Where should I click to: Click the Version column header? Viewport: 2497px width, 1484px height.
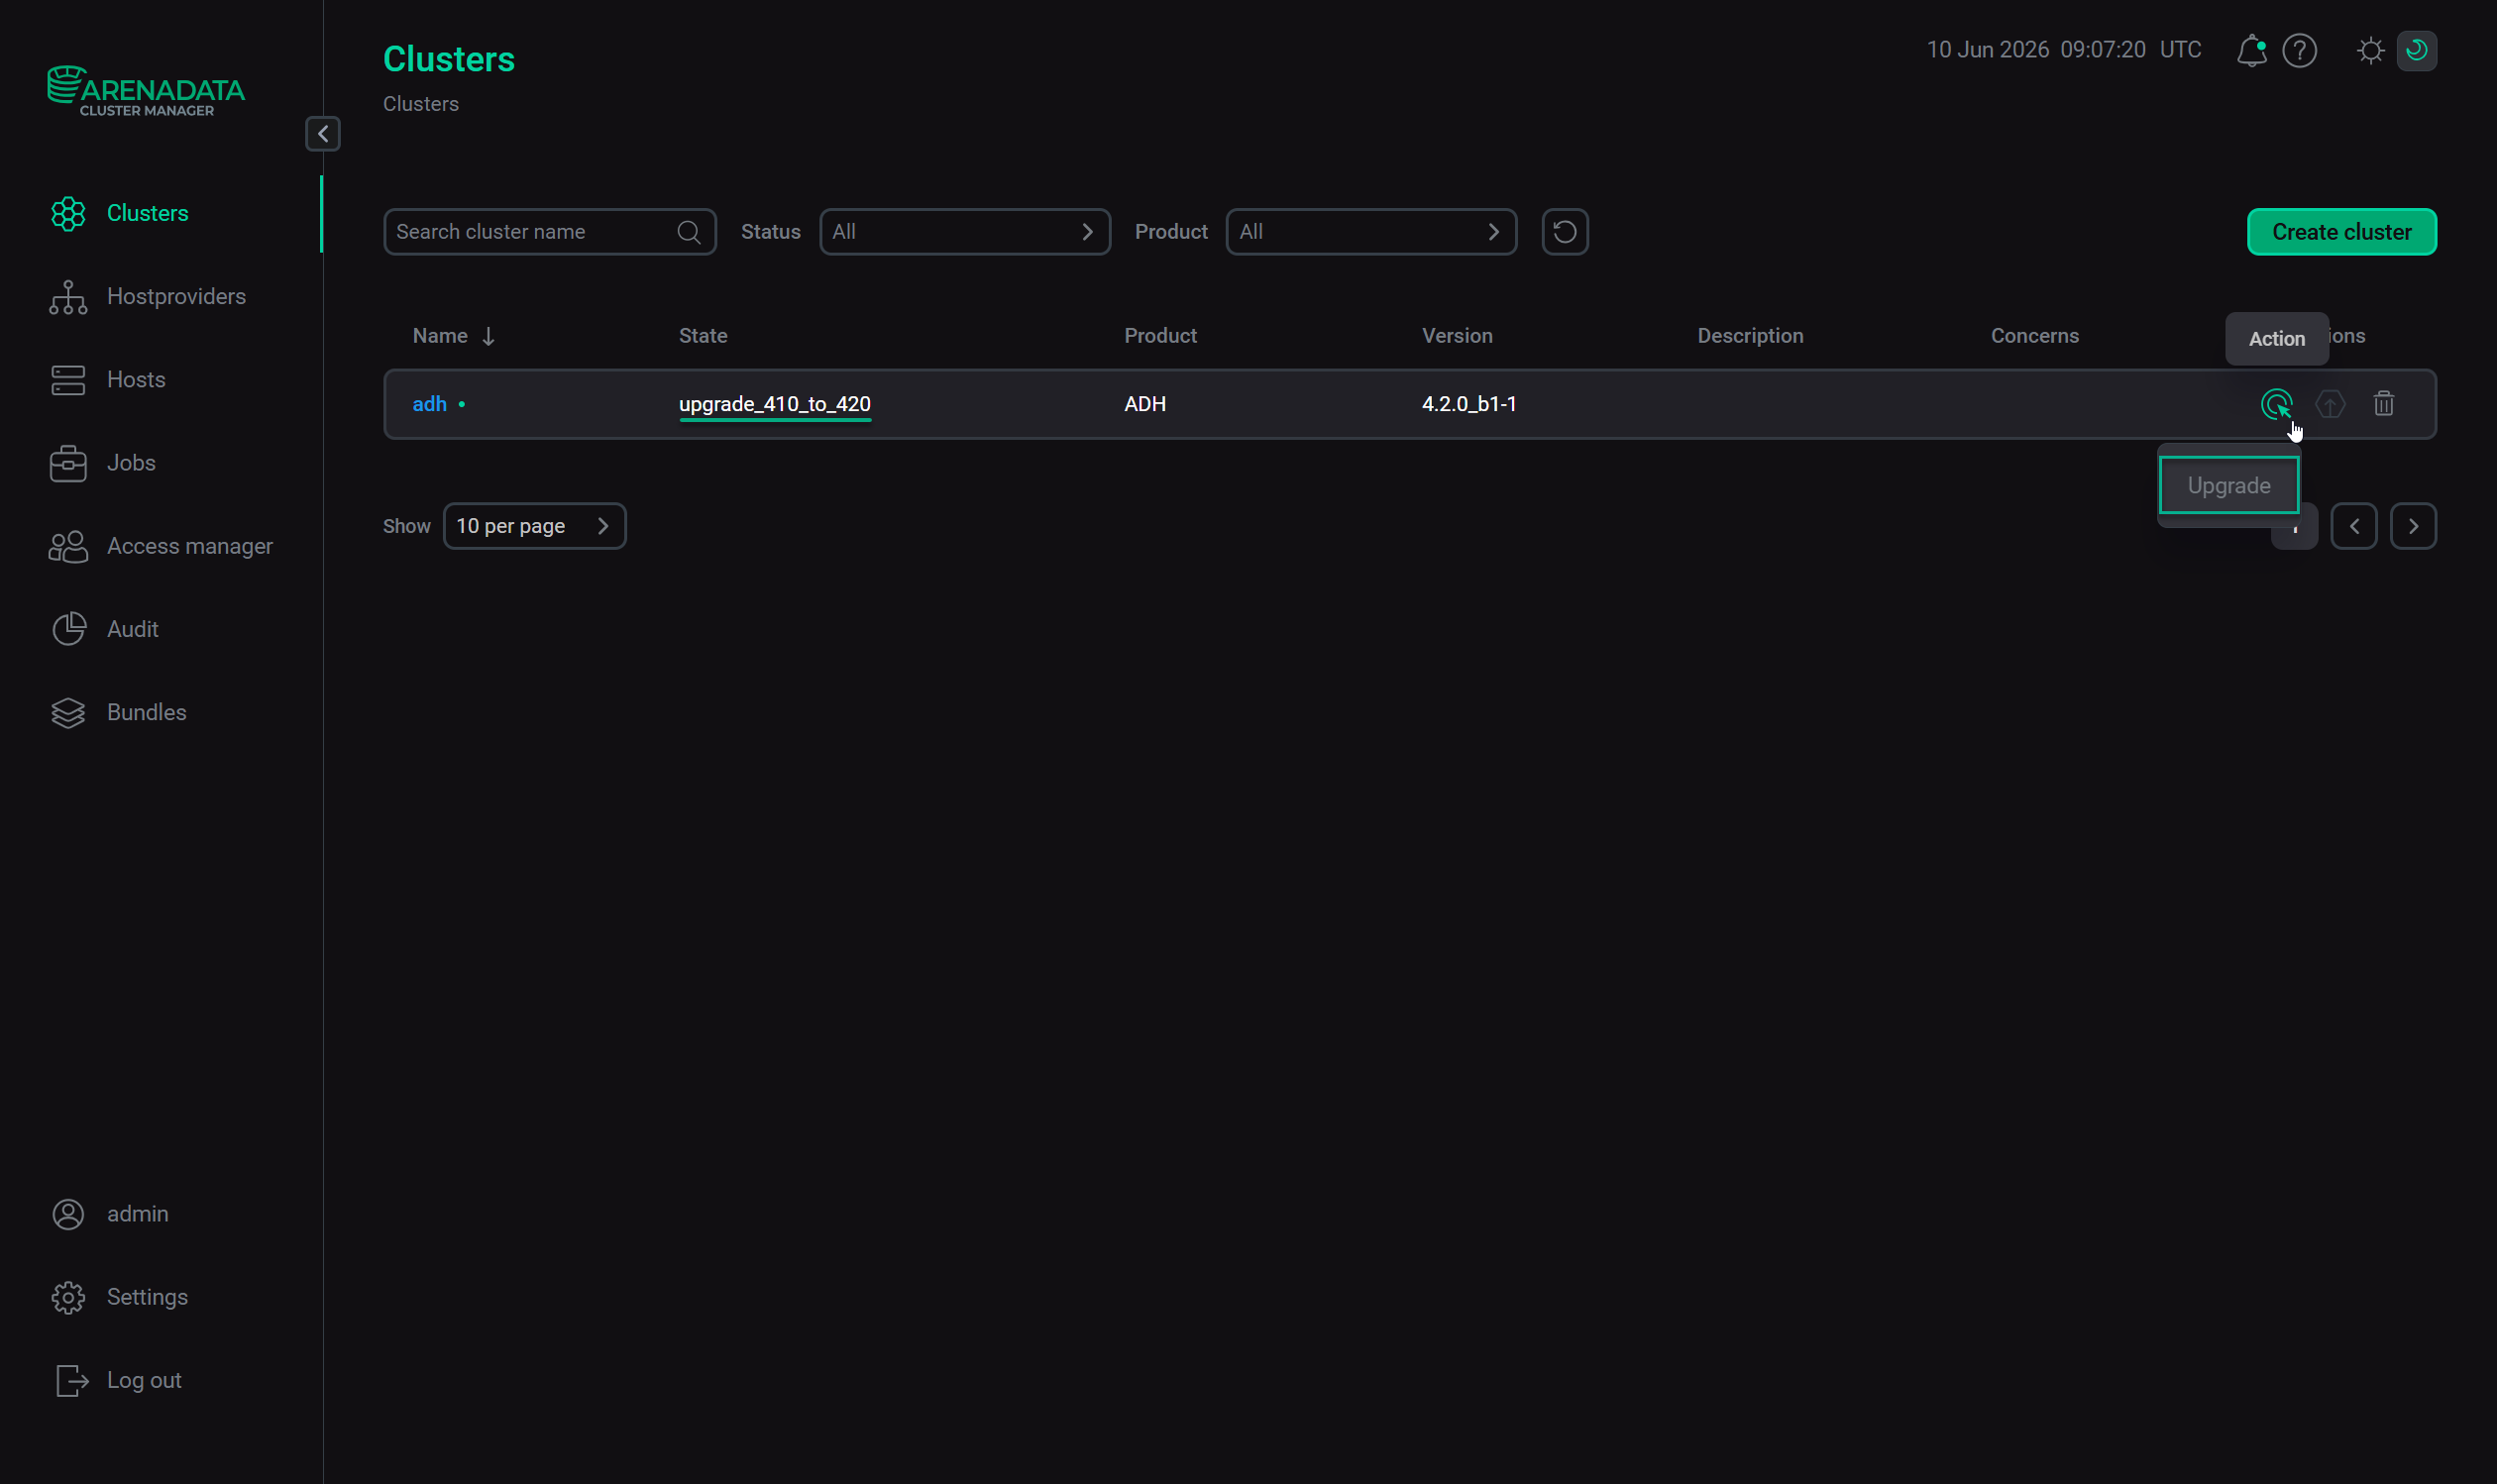point(1457,336)
